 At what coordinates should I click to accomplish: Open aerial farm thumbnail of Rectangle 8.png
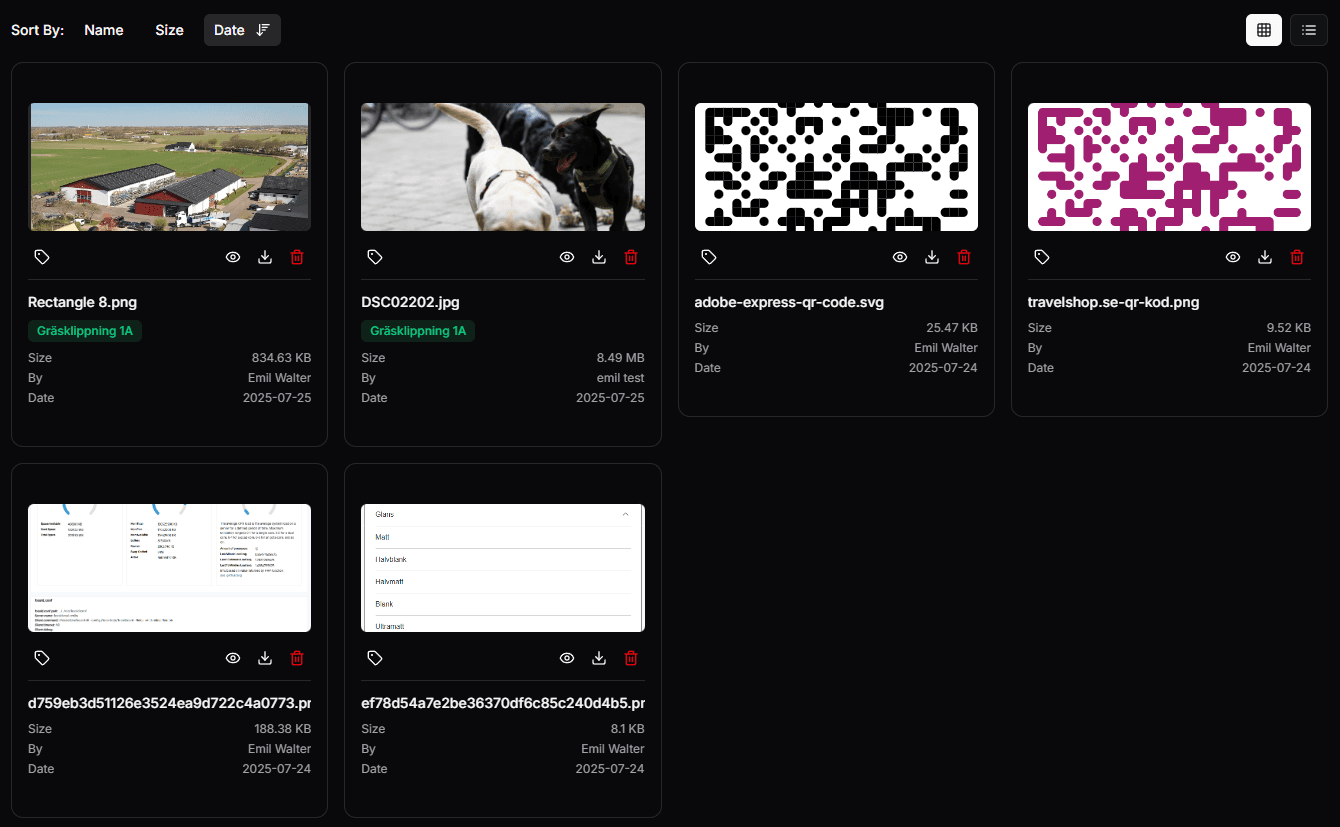pos(169,167)
